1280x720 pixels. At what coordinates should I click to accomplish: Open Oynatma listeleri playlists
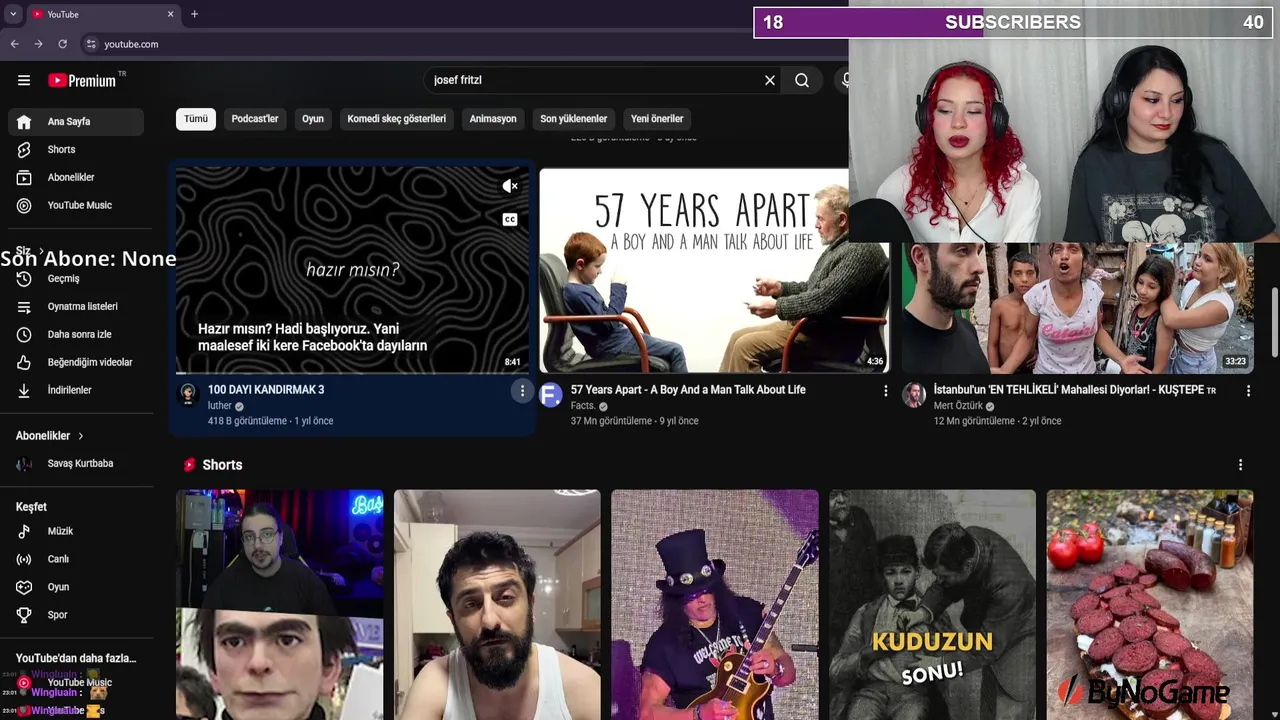[x=76, y=307]
